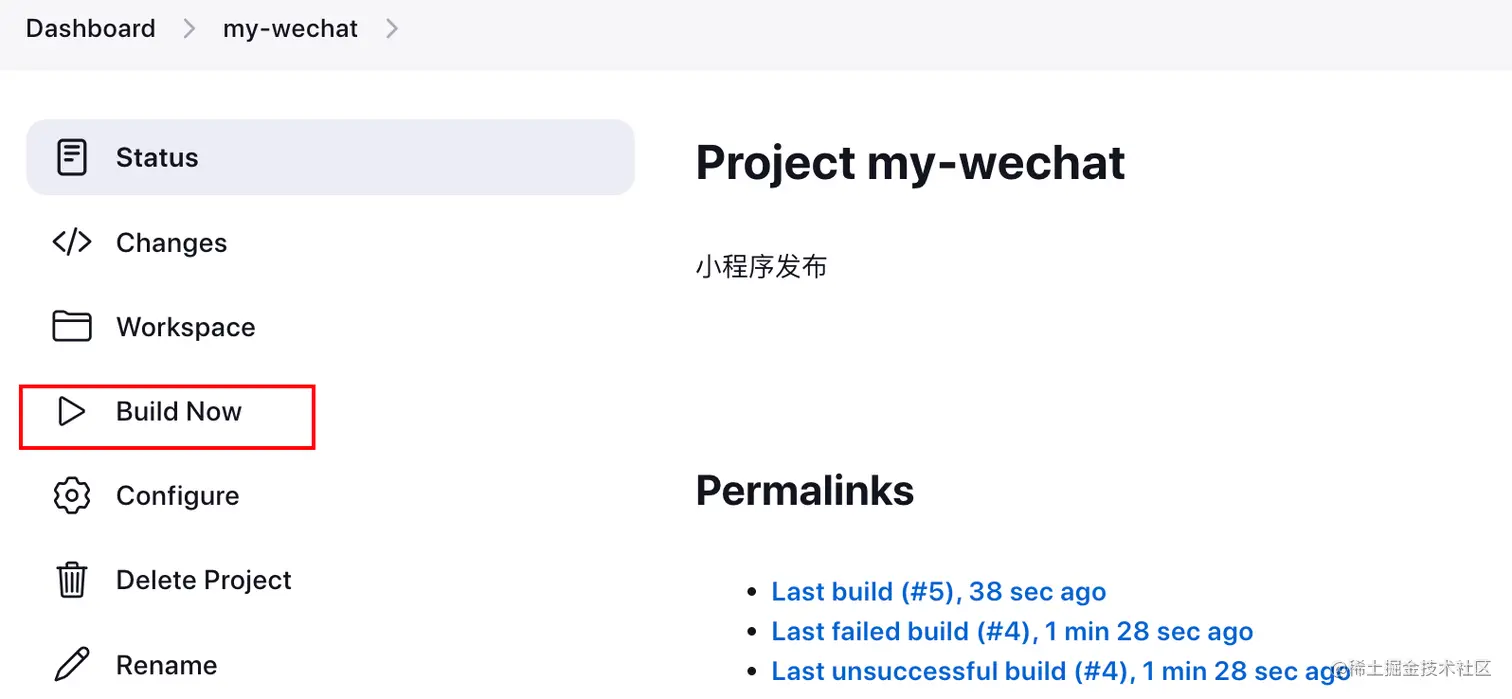1512x699 pixels.
Task: Choose Delete Project in the sidebar
Action: click(x=203, y=580)
